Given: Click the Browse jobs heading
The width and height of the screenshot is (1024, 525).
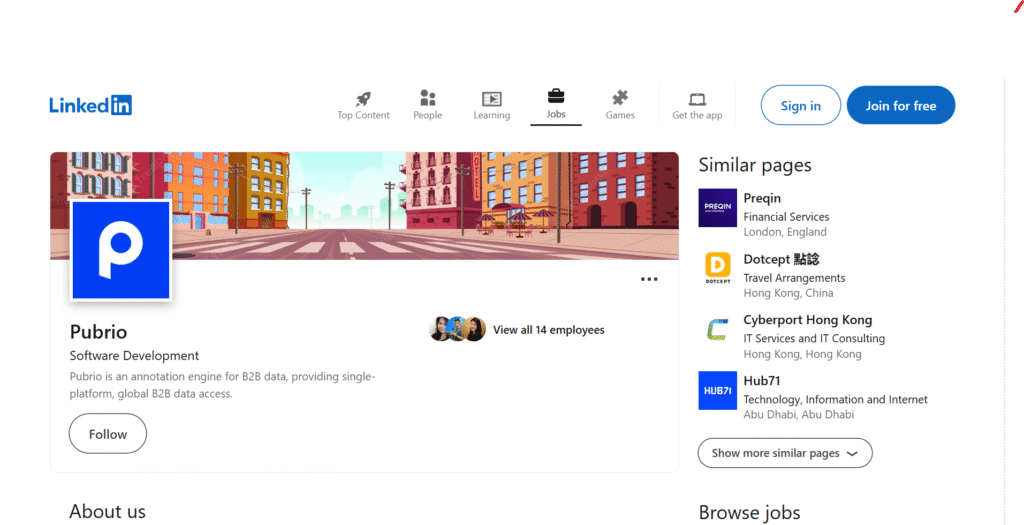Looking at the screenshot, I should [x=749, y=513].
